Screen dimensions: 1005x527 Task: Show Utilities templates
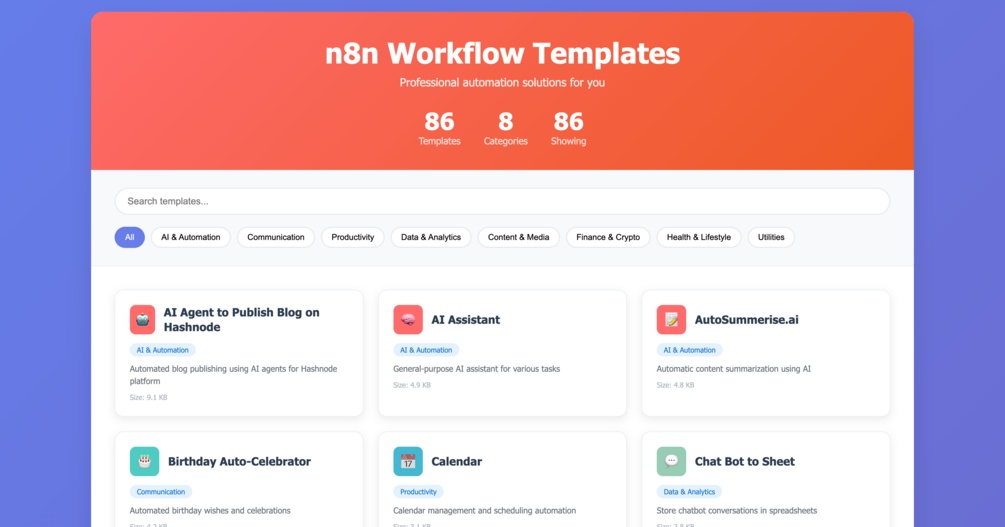[771, 237]
